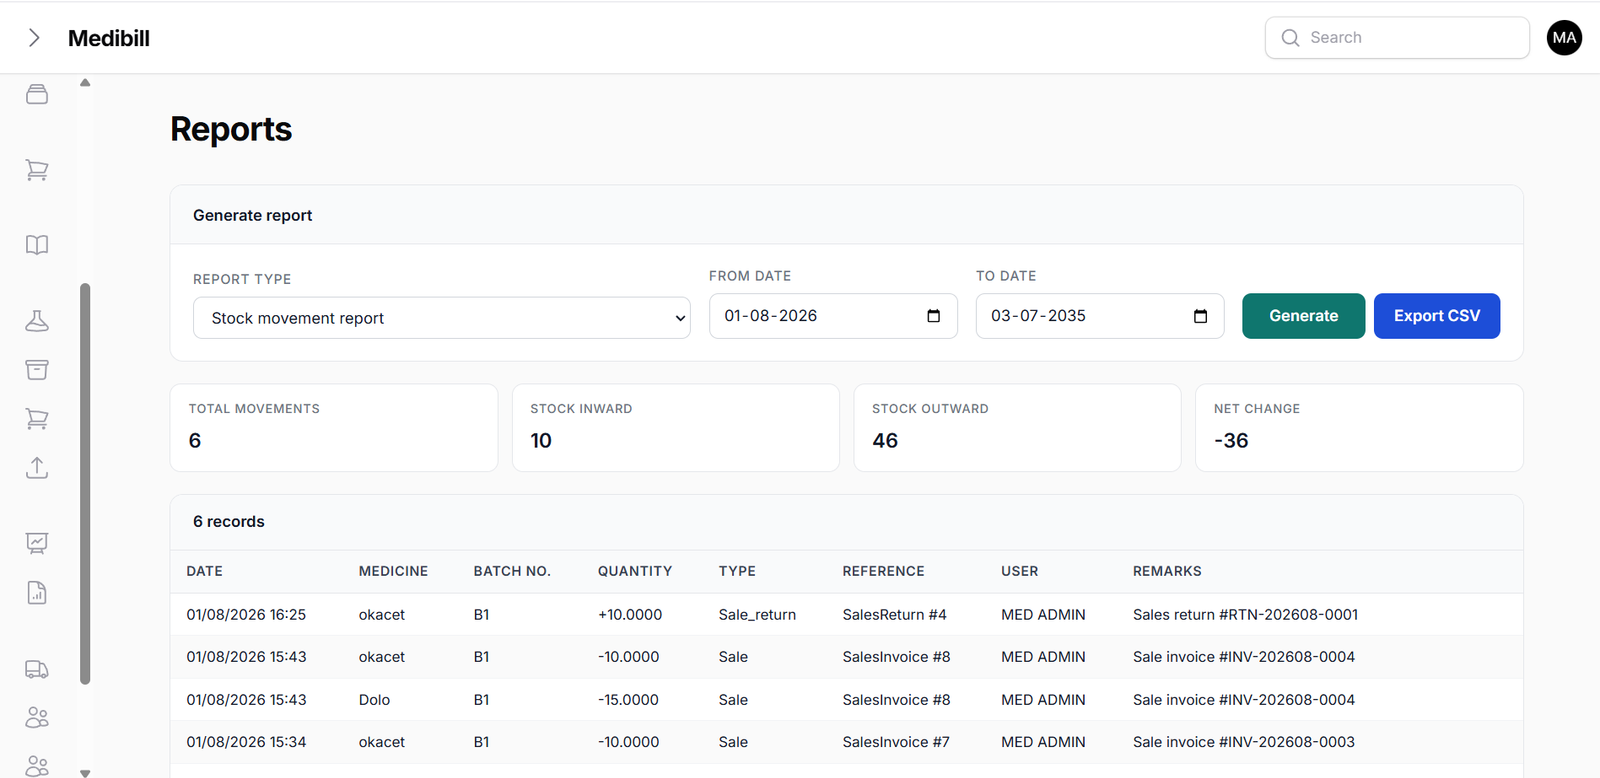Click MED ADMIN in the SalesReturn #4 row
Image resolution: width=1600 pixels, height=778 pixels.
pyautogui.click(x=1043, y=615)
